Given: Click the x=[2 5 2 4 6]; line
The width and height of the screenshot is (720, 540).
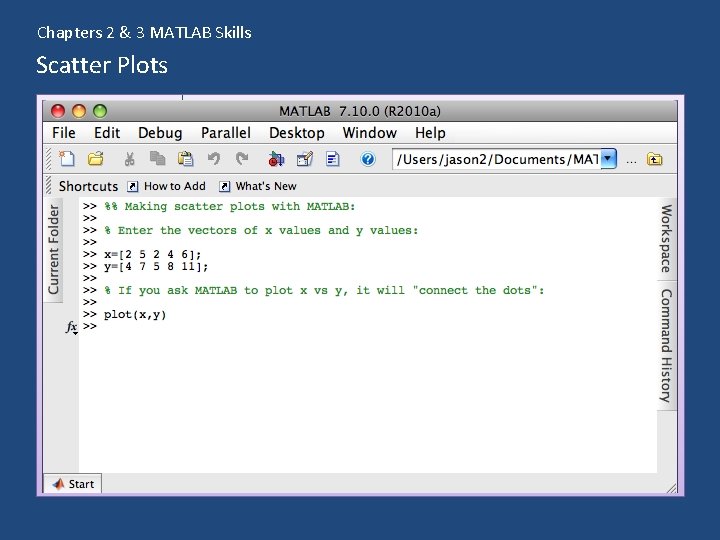Looking at the screenshot, I should [x=152, y=254].
